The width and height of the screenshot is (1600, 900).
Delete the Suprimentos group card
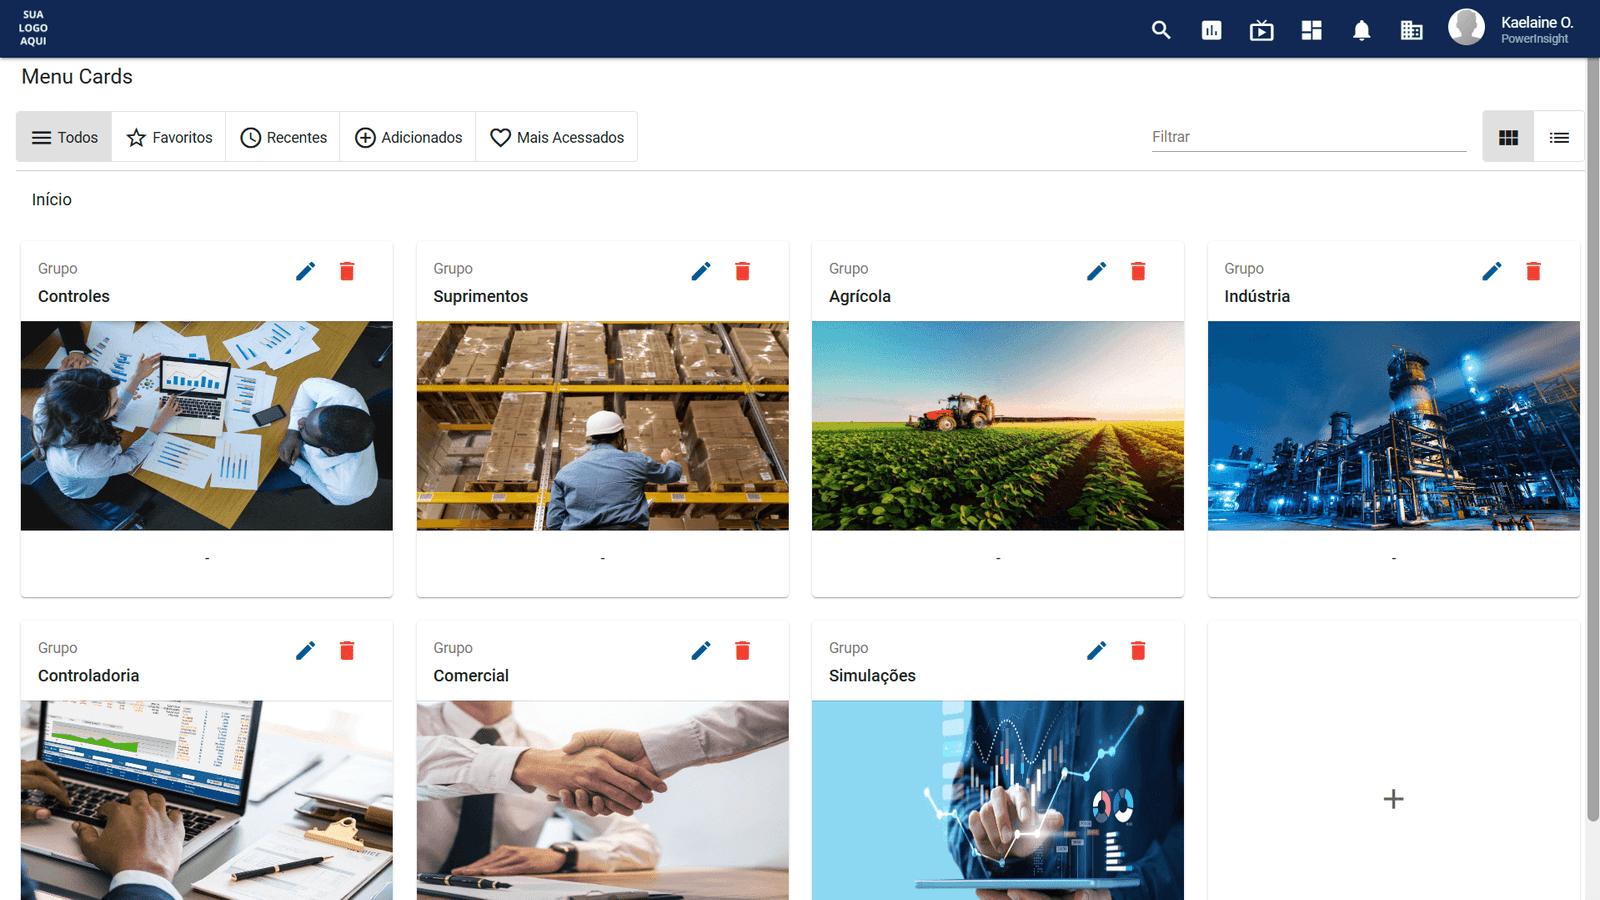point(742,271)
